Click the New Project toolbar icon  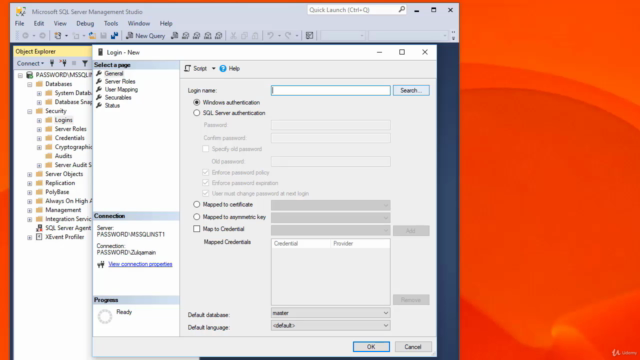pos(58,36)
